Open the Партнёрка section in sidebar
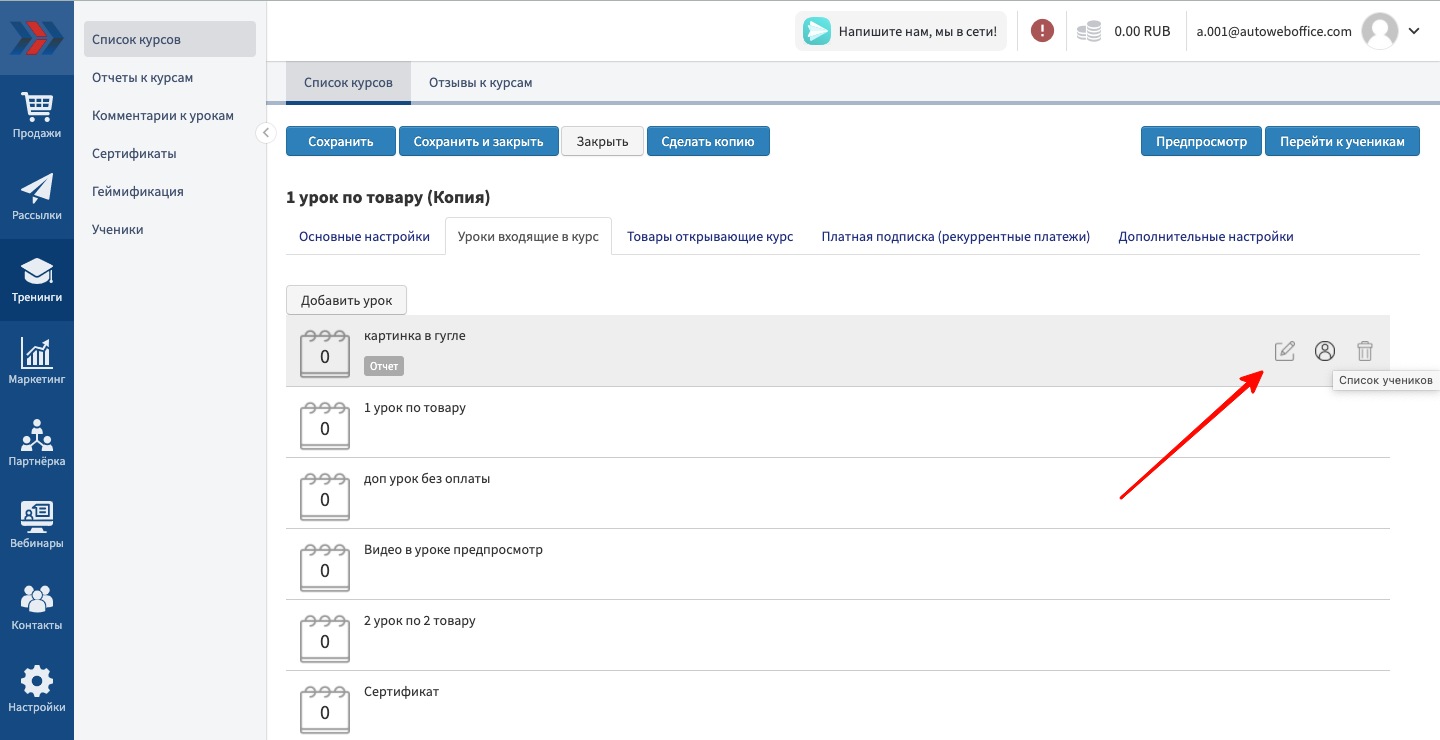The width and height of the screenshot is (1440, 740). (37, 443)
